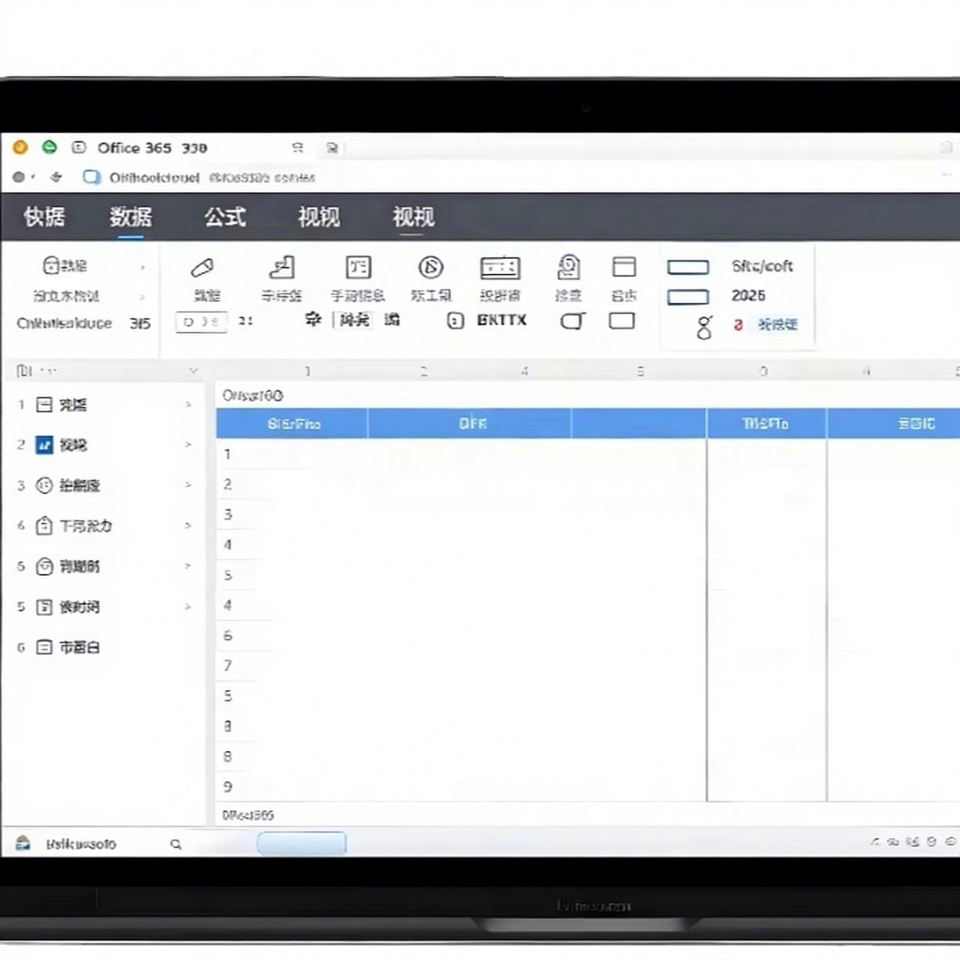Select the clipboard icon beside 下月
Screen dimensions: 960x960
[x=44, y=526]
